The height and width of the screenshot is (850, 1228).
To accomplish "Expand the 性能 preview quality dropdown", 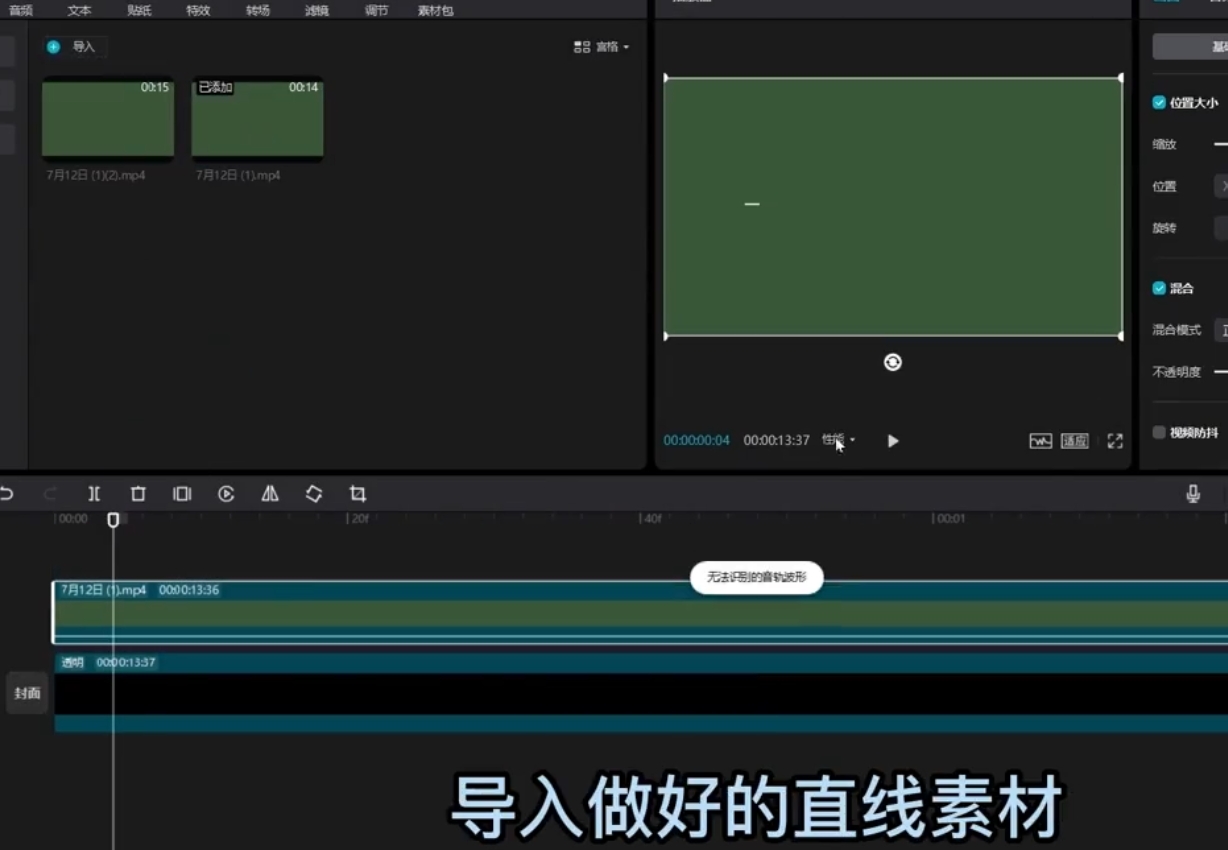I will (838, 440).
